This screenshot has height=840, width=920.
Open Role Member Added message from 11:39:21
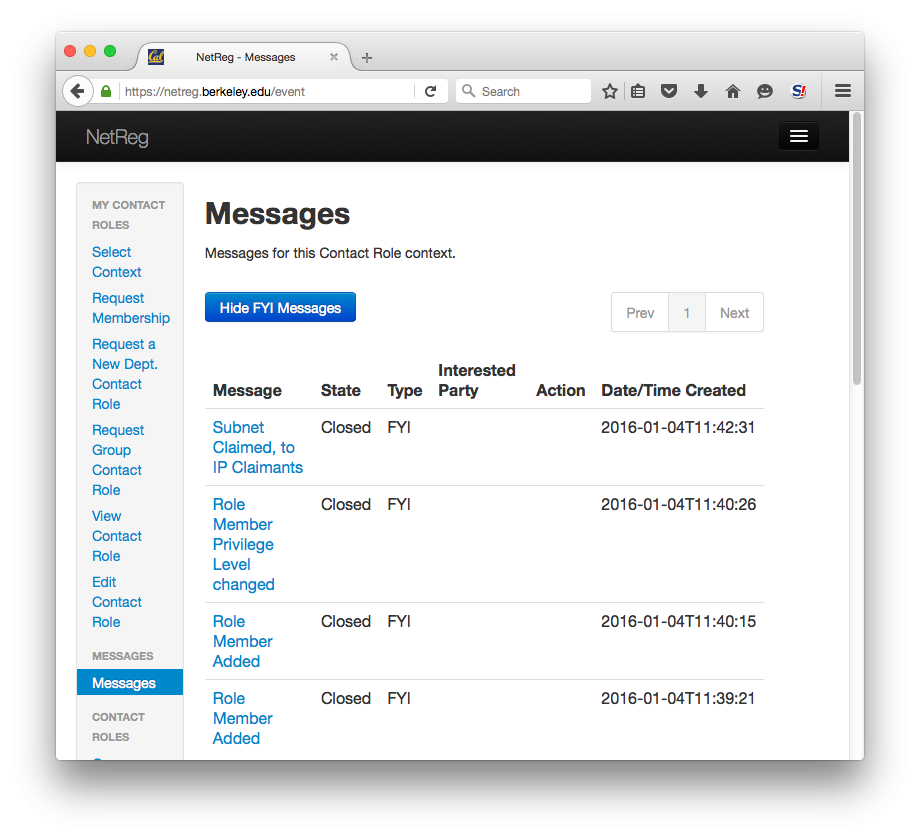(242, 719)
